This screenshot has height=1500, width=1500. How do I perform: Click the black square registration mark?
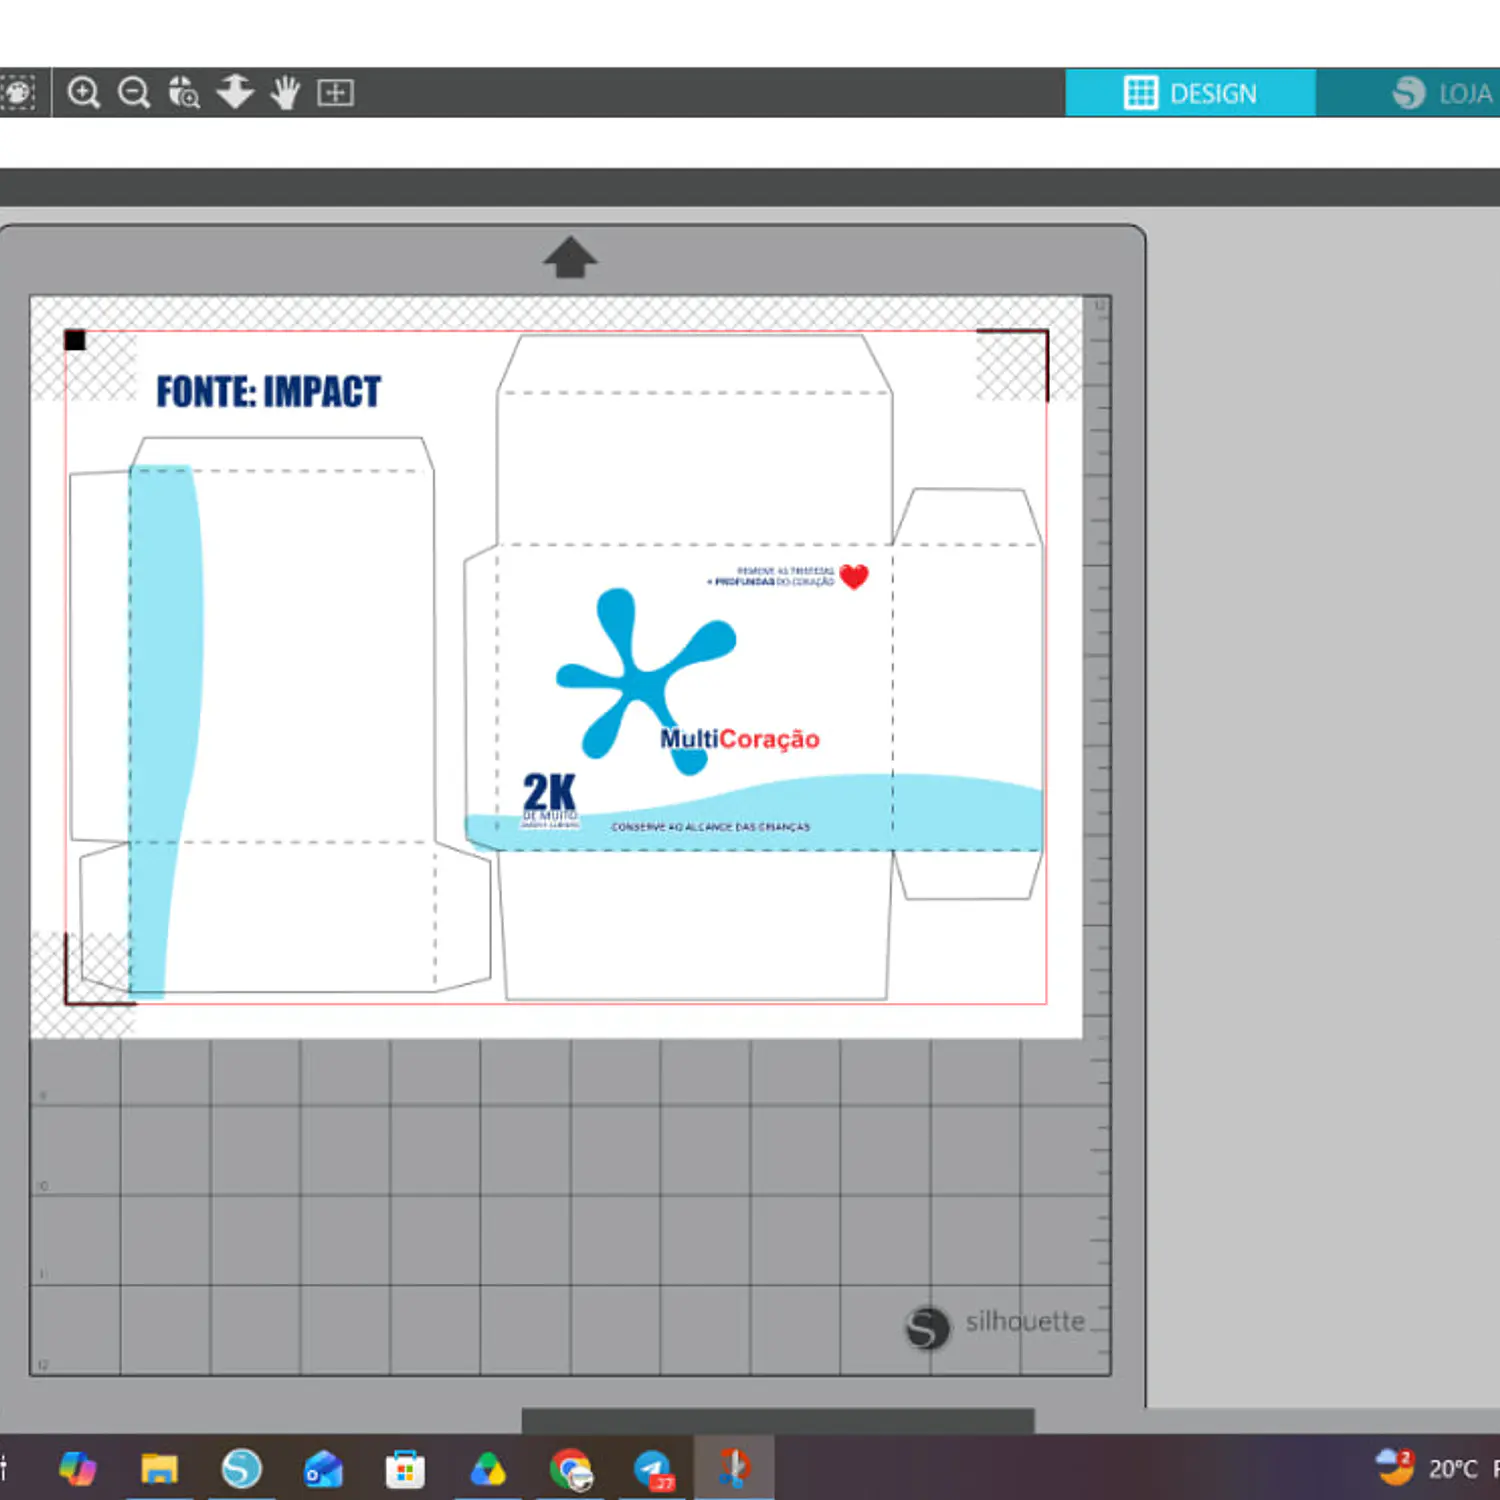click(75, 341)
